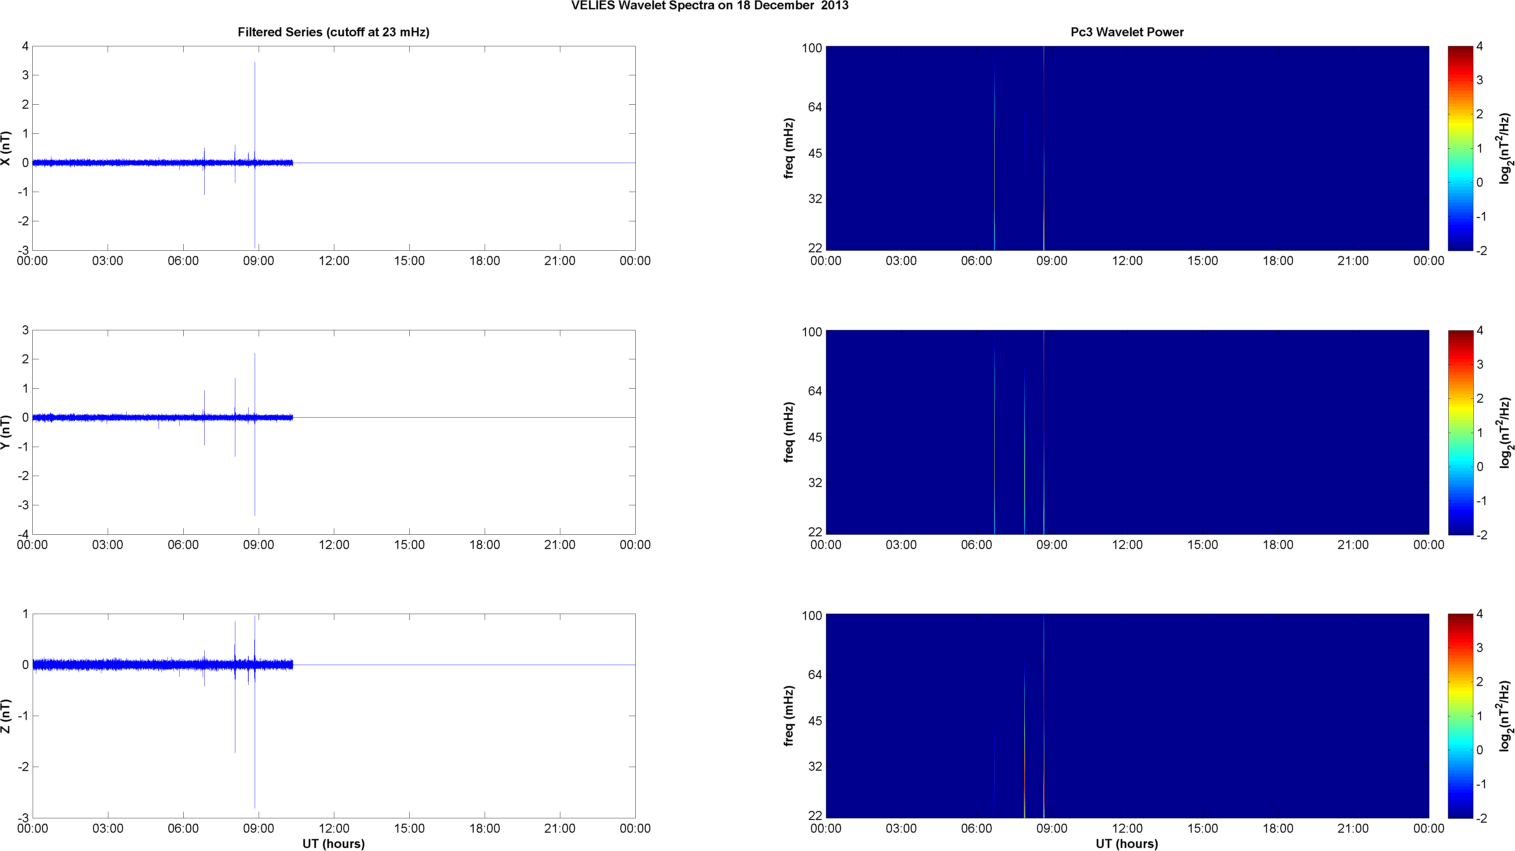Click the VELIES Wavelet Spectra main title
The image size is (1515, 851).
pyautogui.click(x=710, y=6)
